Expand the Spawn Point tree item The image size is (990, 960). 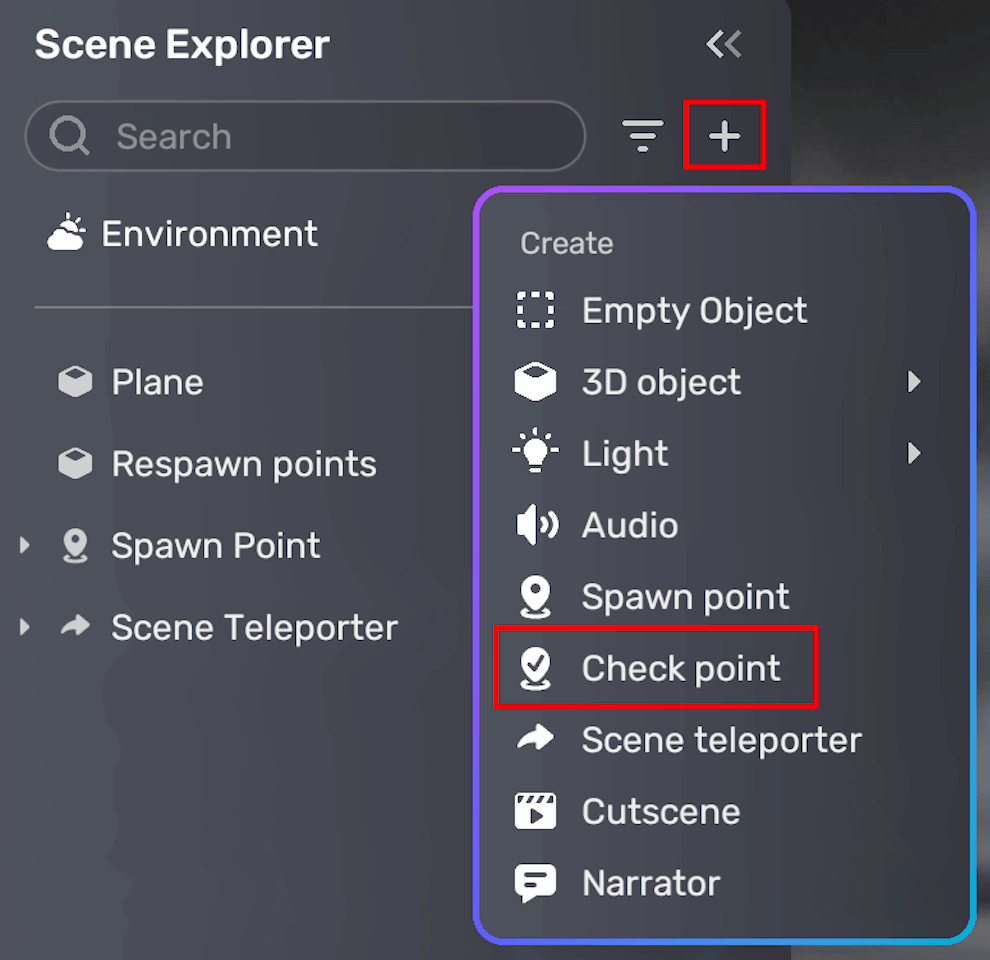[x=25, y=545]
